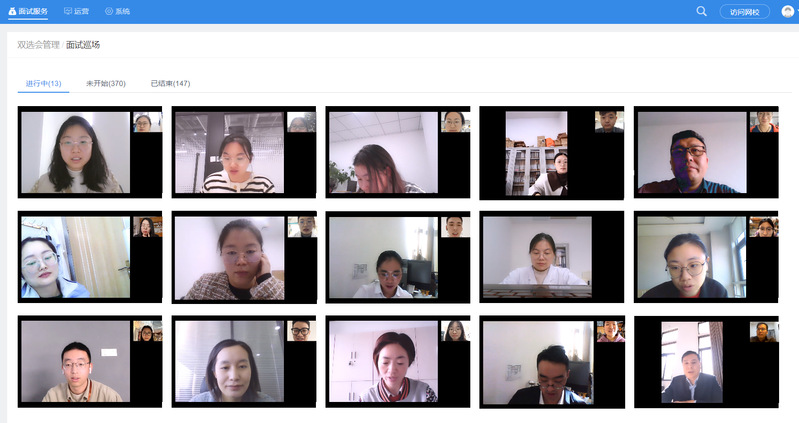Click the 运营 monitor icon in navigation
The width and height of the screenshot is (799, 423).
68,11
